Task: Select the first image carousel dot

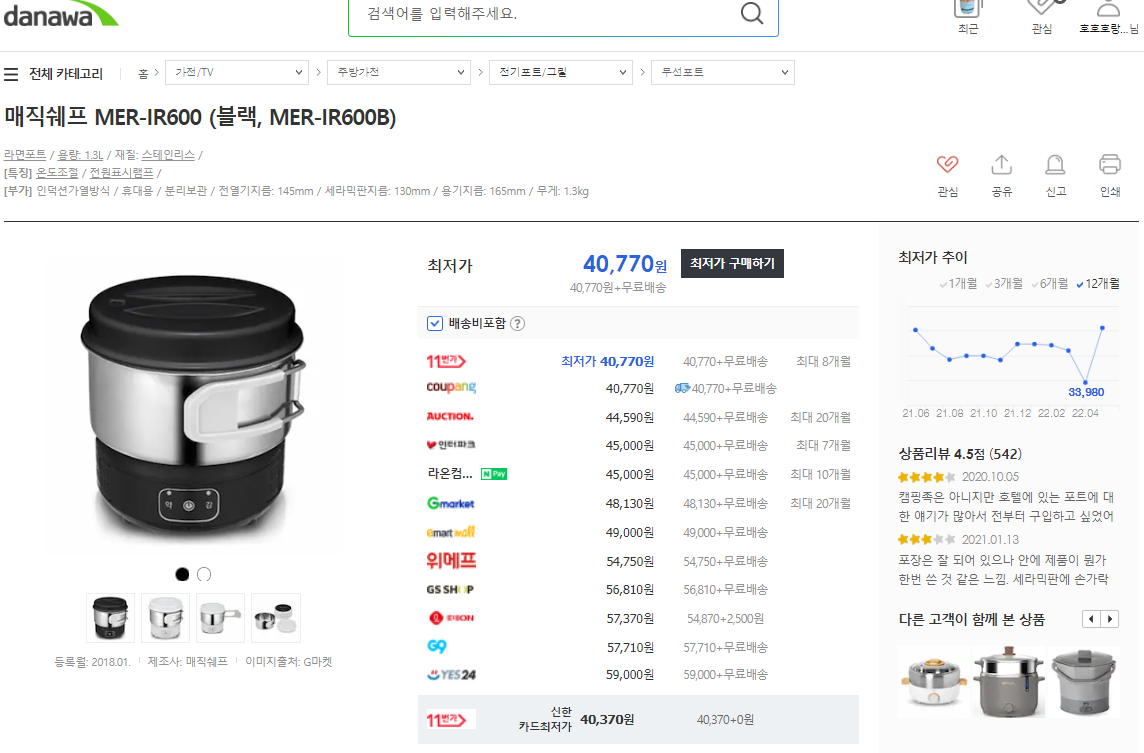Action: pos(182,574)
